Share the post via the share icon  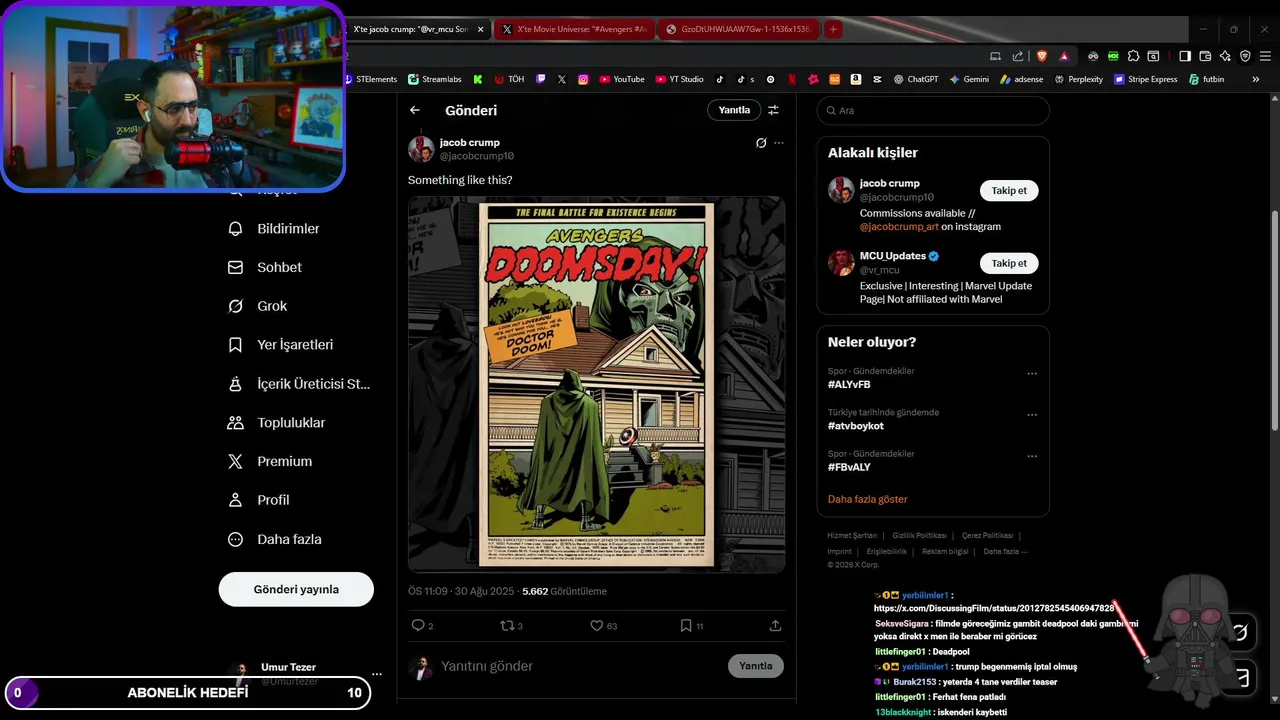(x=775, y=626)
